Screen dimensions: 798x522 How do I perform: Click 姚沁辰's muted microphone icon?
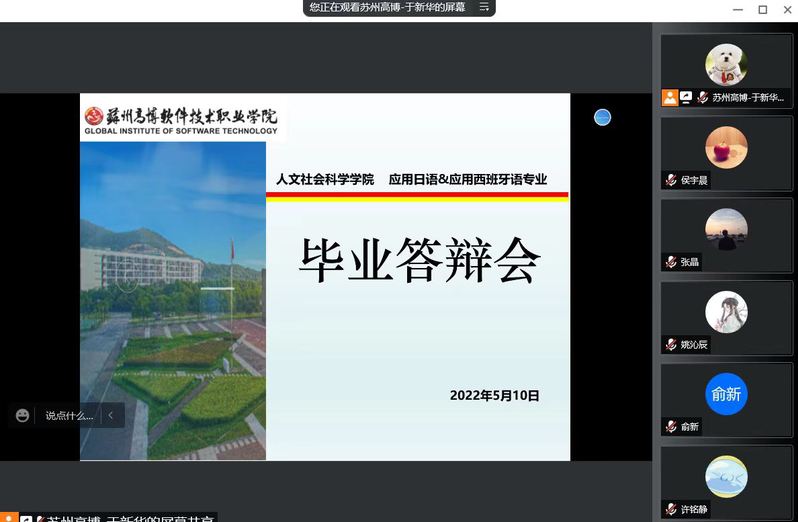click(671, 345)
